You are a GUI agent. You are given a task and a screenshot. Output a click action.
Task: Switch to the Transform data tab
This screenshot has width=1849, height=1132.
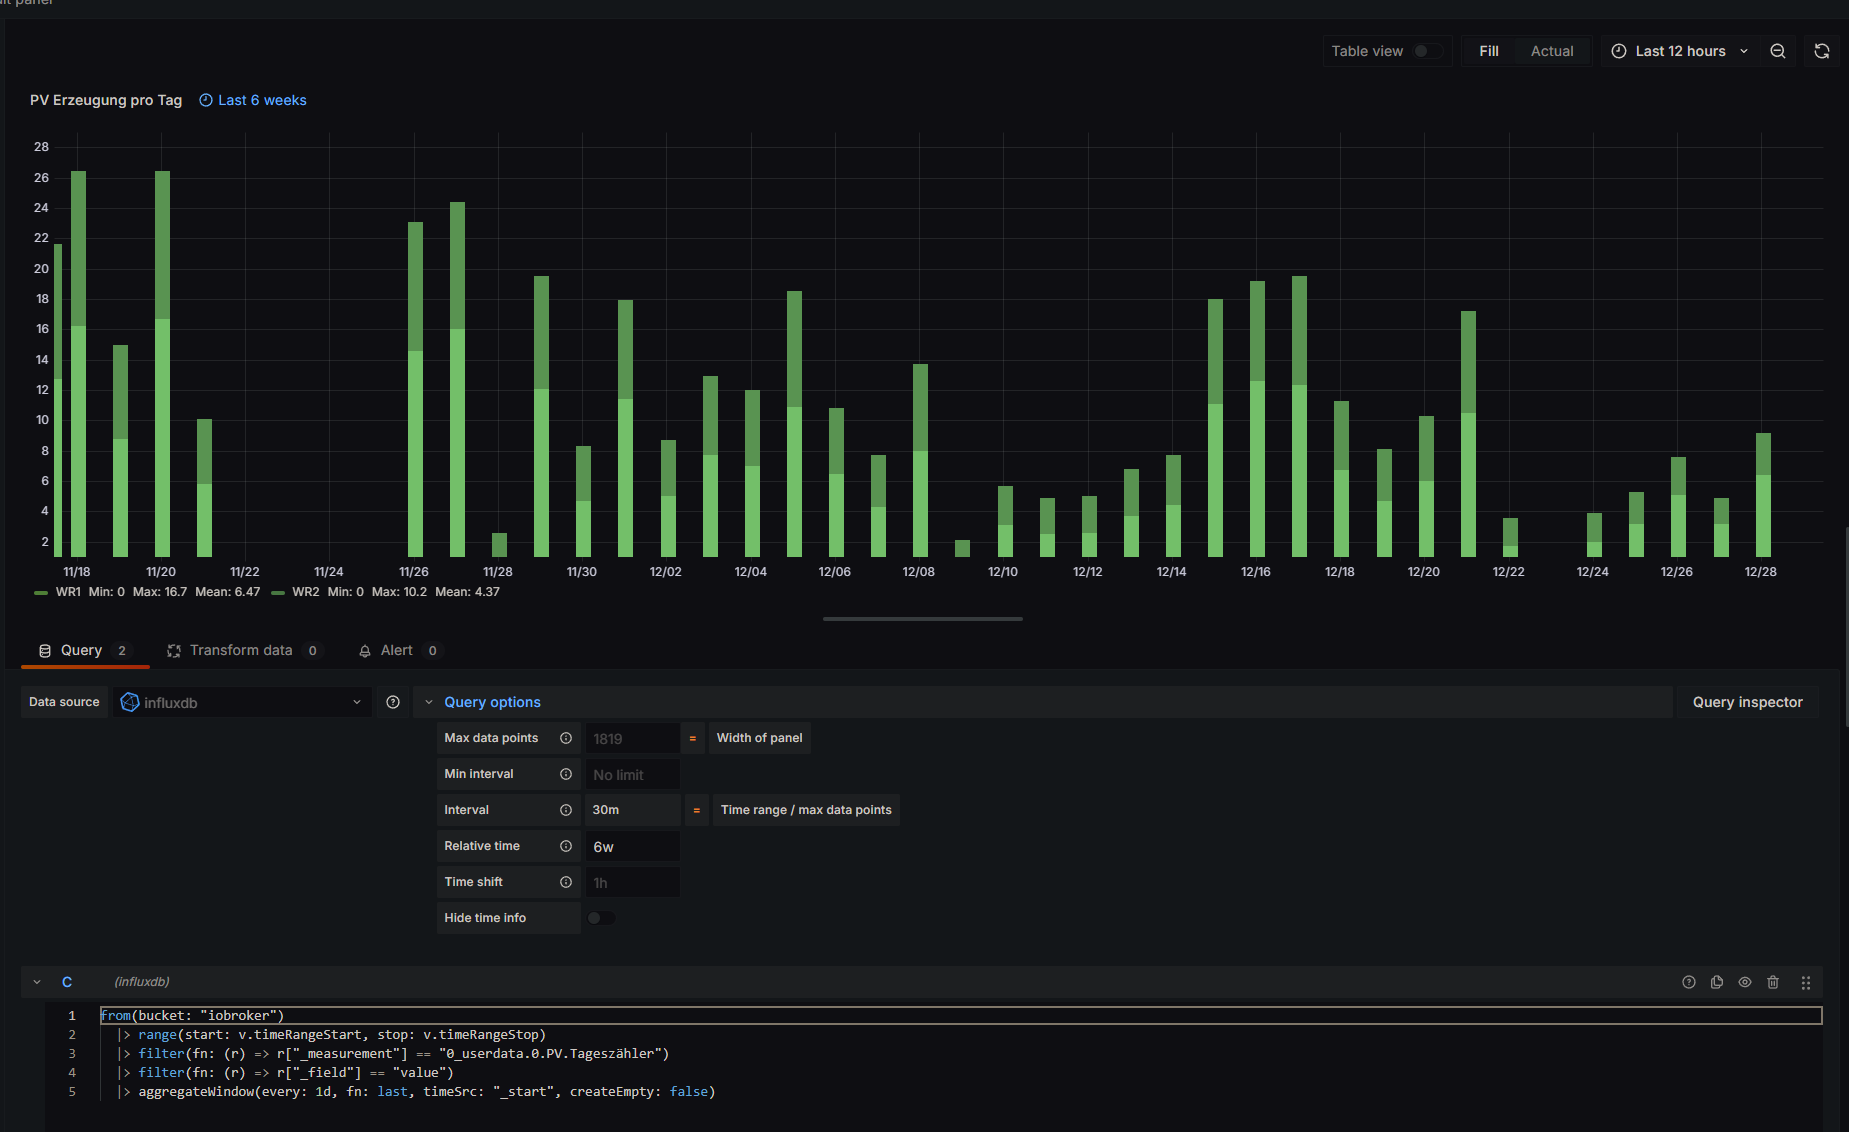(x=244, y=650)
